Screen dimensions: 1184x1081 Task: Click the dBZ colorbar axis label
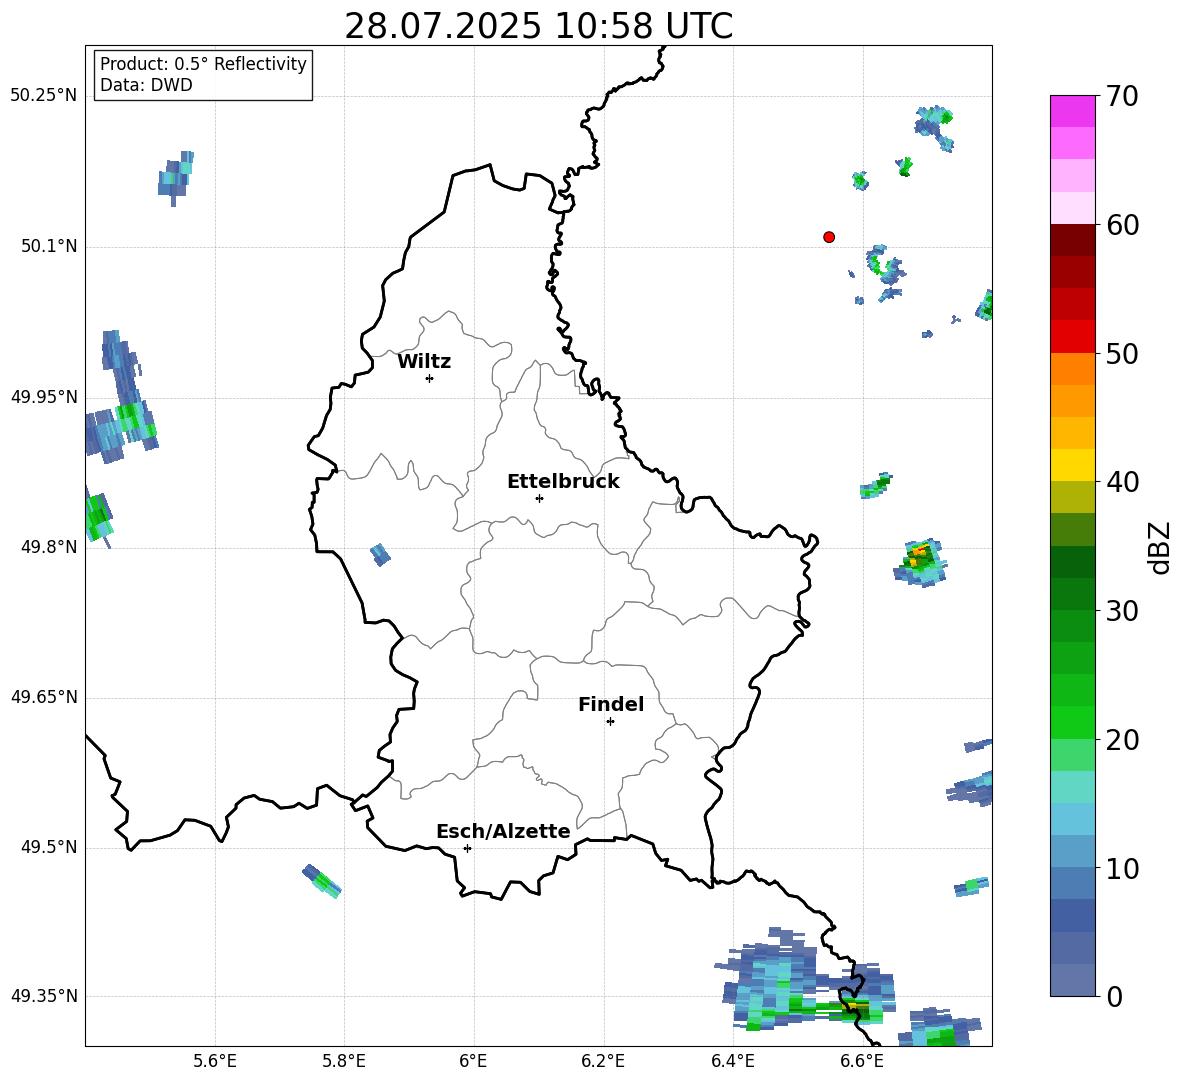click(x=1161, y=547)
